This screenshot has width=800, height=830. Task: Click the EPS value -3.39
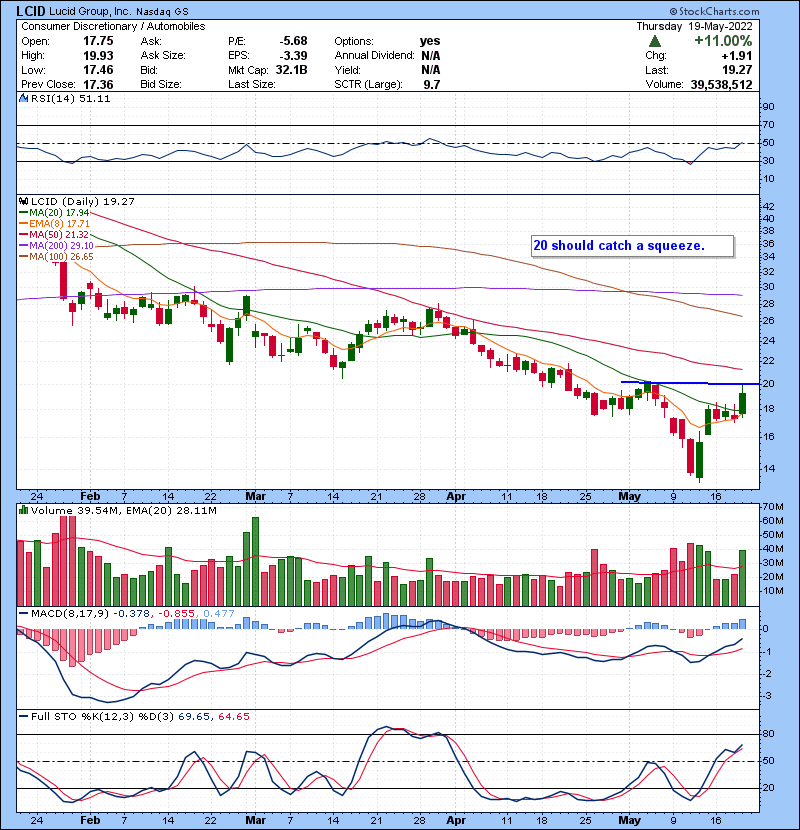(293, 56)
